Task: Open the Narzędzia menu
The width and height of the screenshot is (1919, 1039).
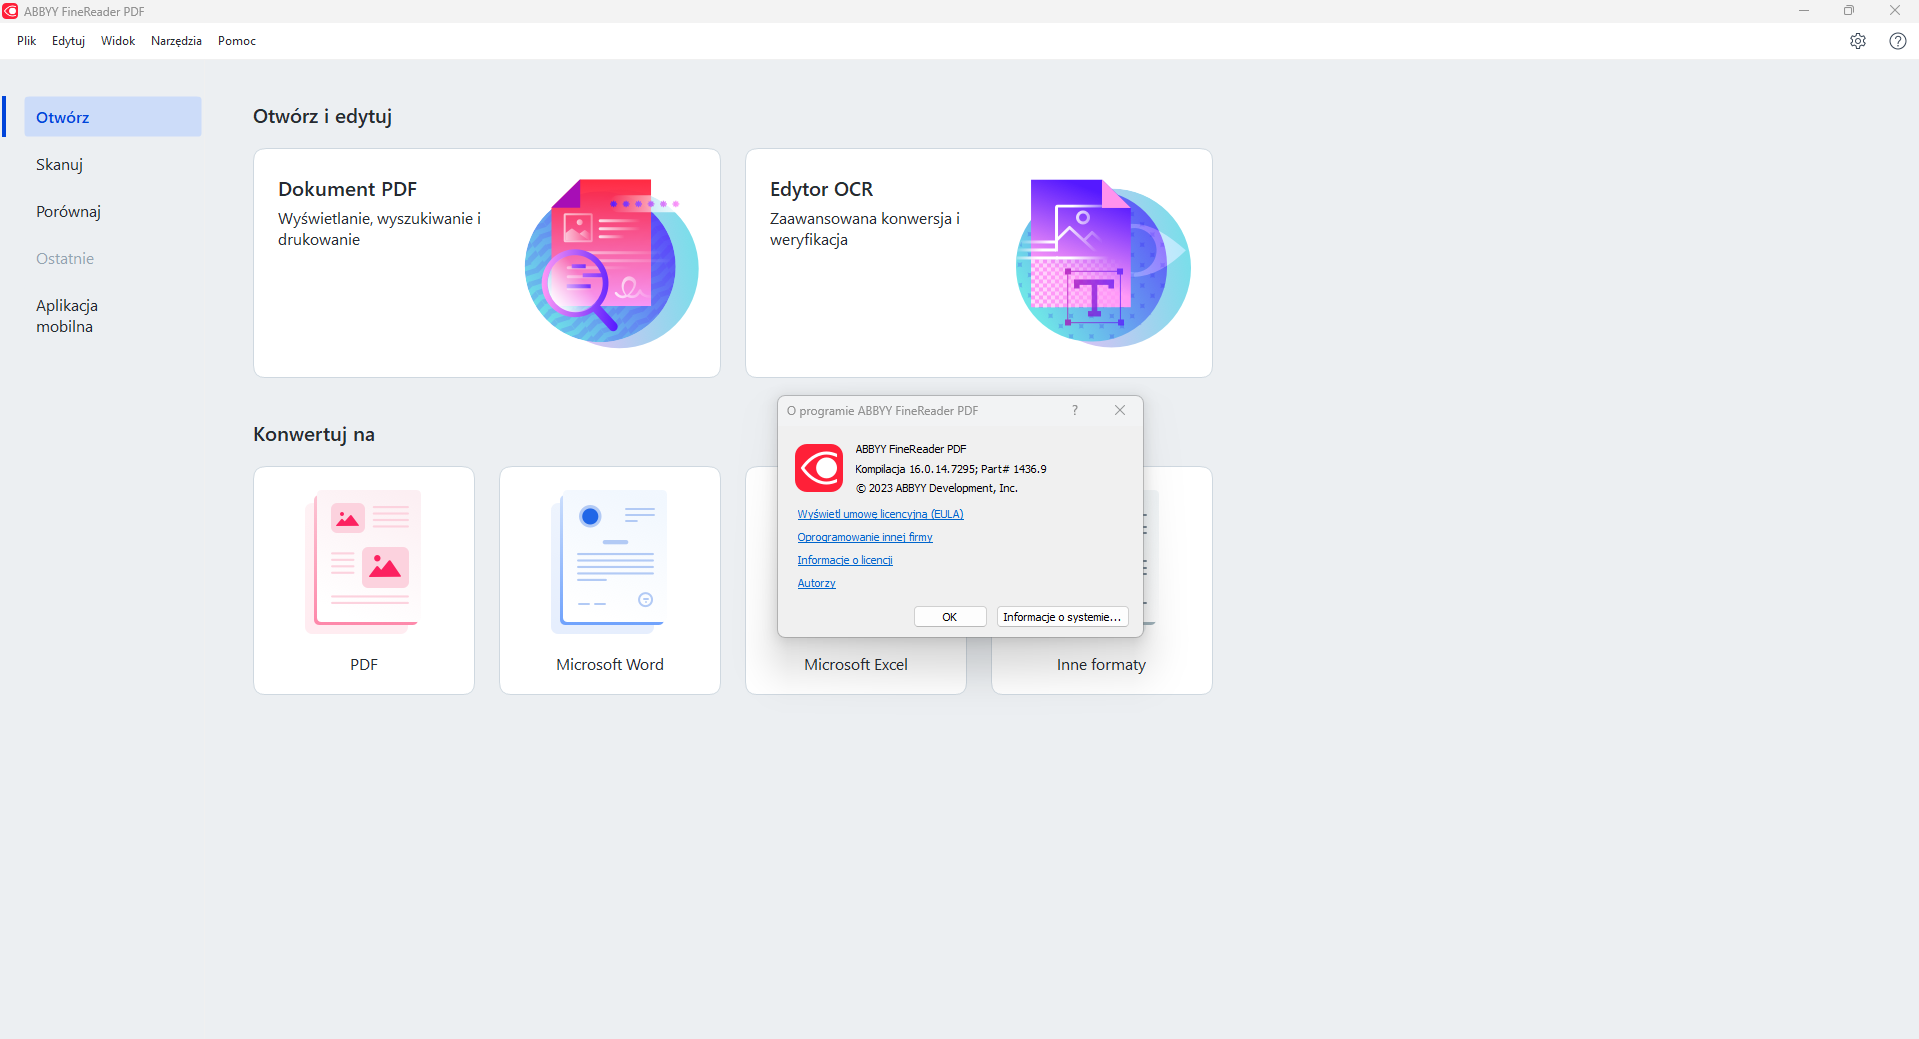Action: (176, 41)
